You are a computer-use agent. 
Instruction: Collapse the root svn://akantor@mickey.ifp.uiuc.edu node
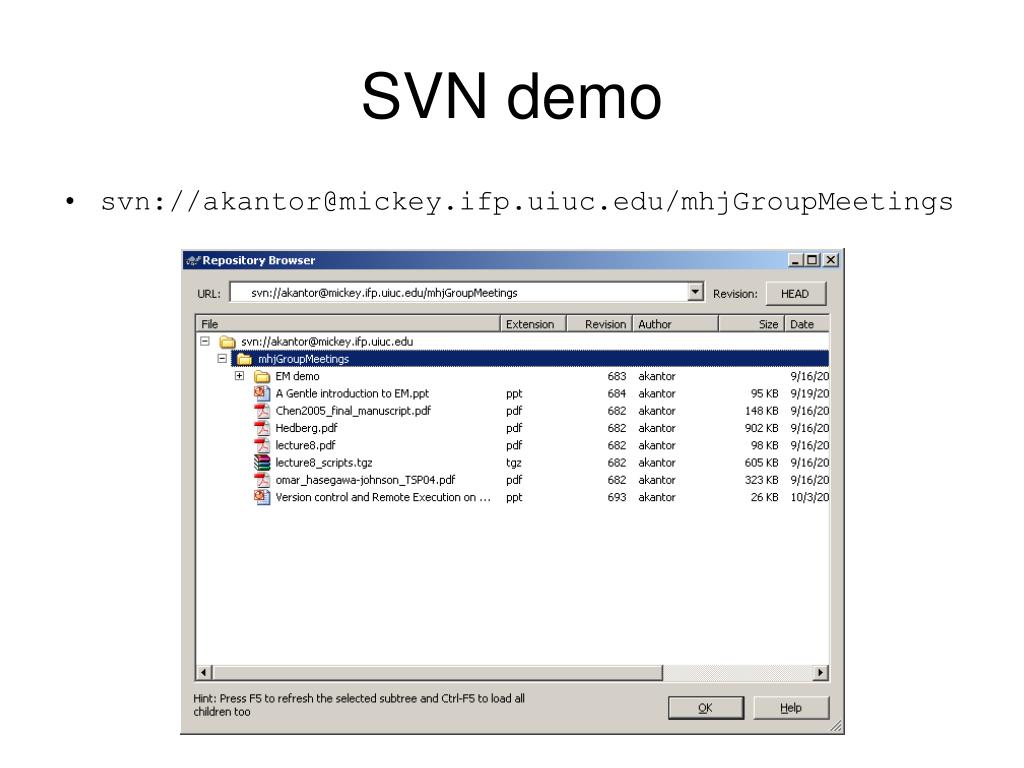pyautogui.click(x=205, y=341)
